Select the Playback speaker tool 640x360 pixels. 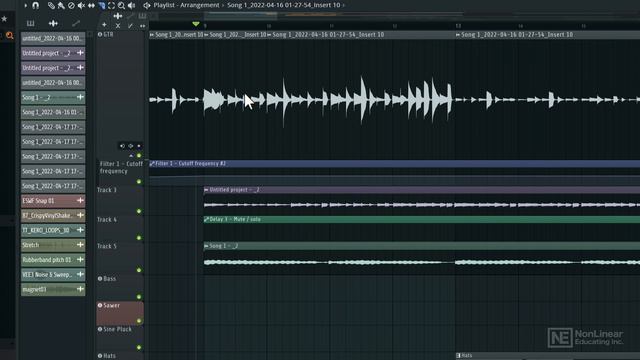click(x=131, y=5)
